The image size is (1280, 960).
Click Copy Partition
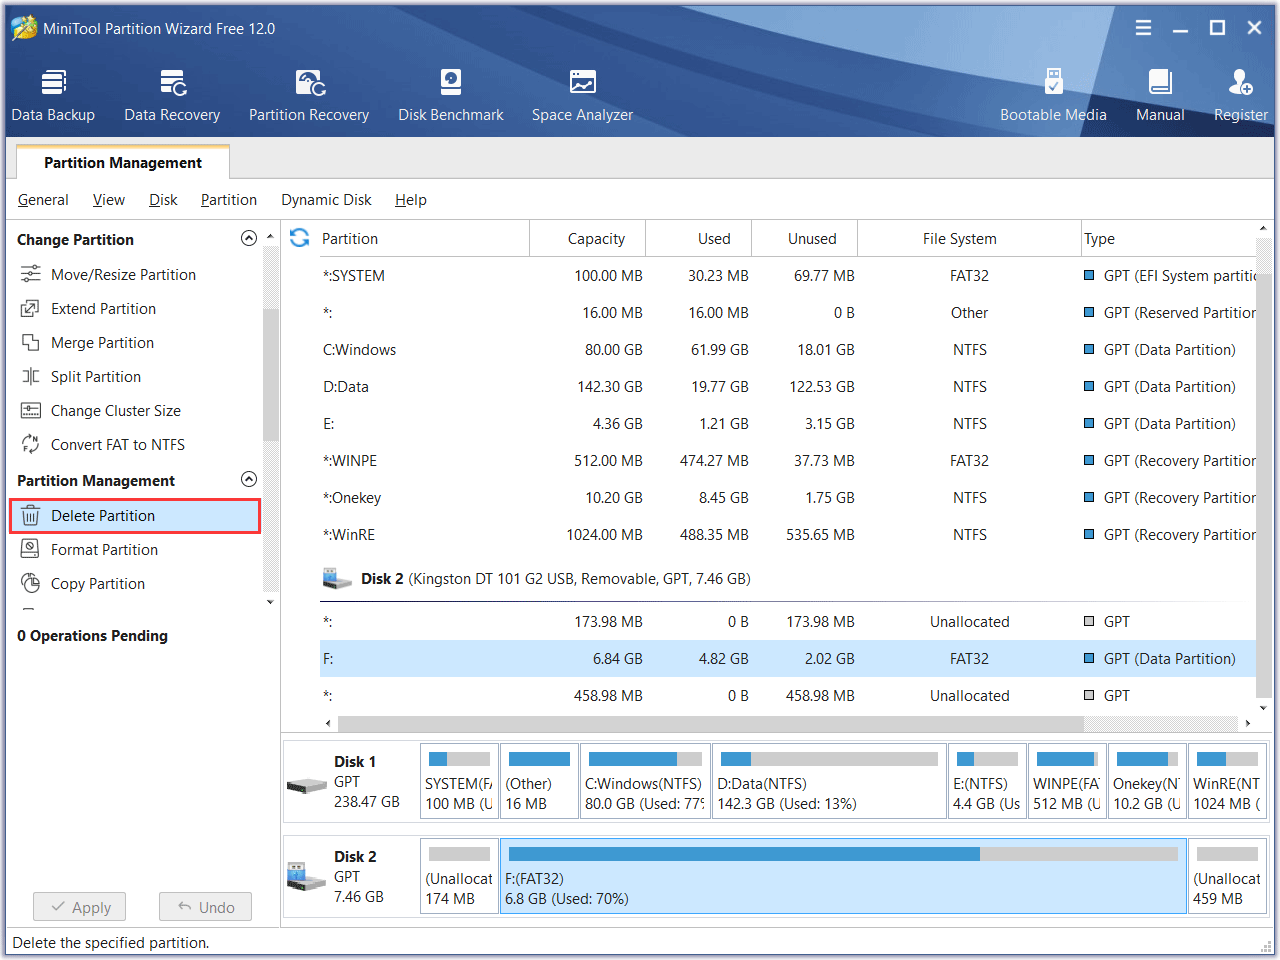(x=98, y=583)
